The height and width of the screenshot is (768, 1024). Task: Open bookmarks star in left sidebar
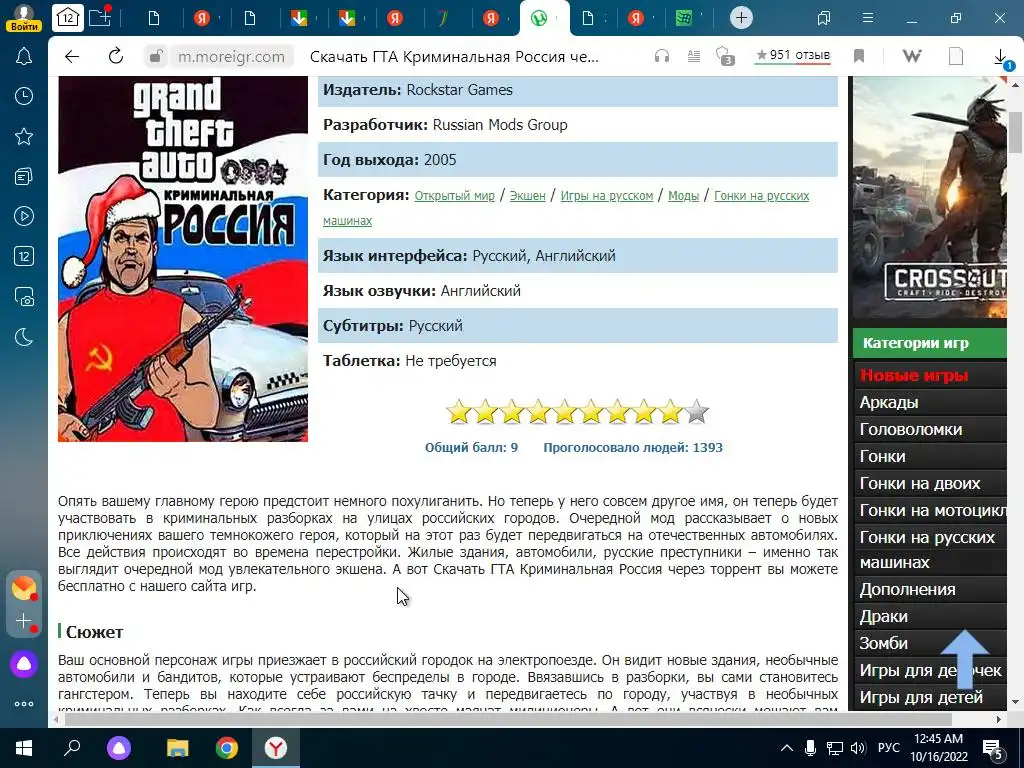[24, 136]
